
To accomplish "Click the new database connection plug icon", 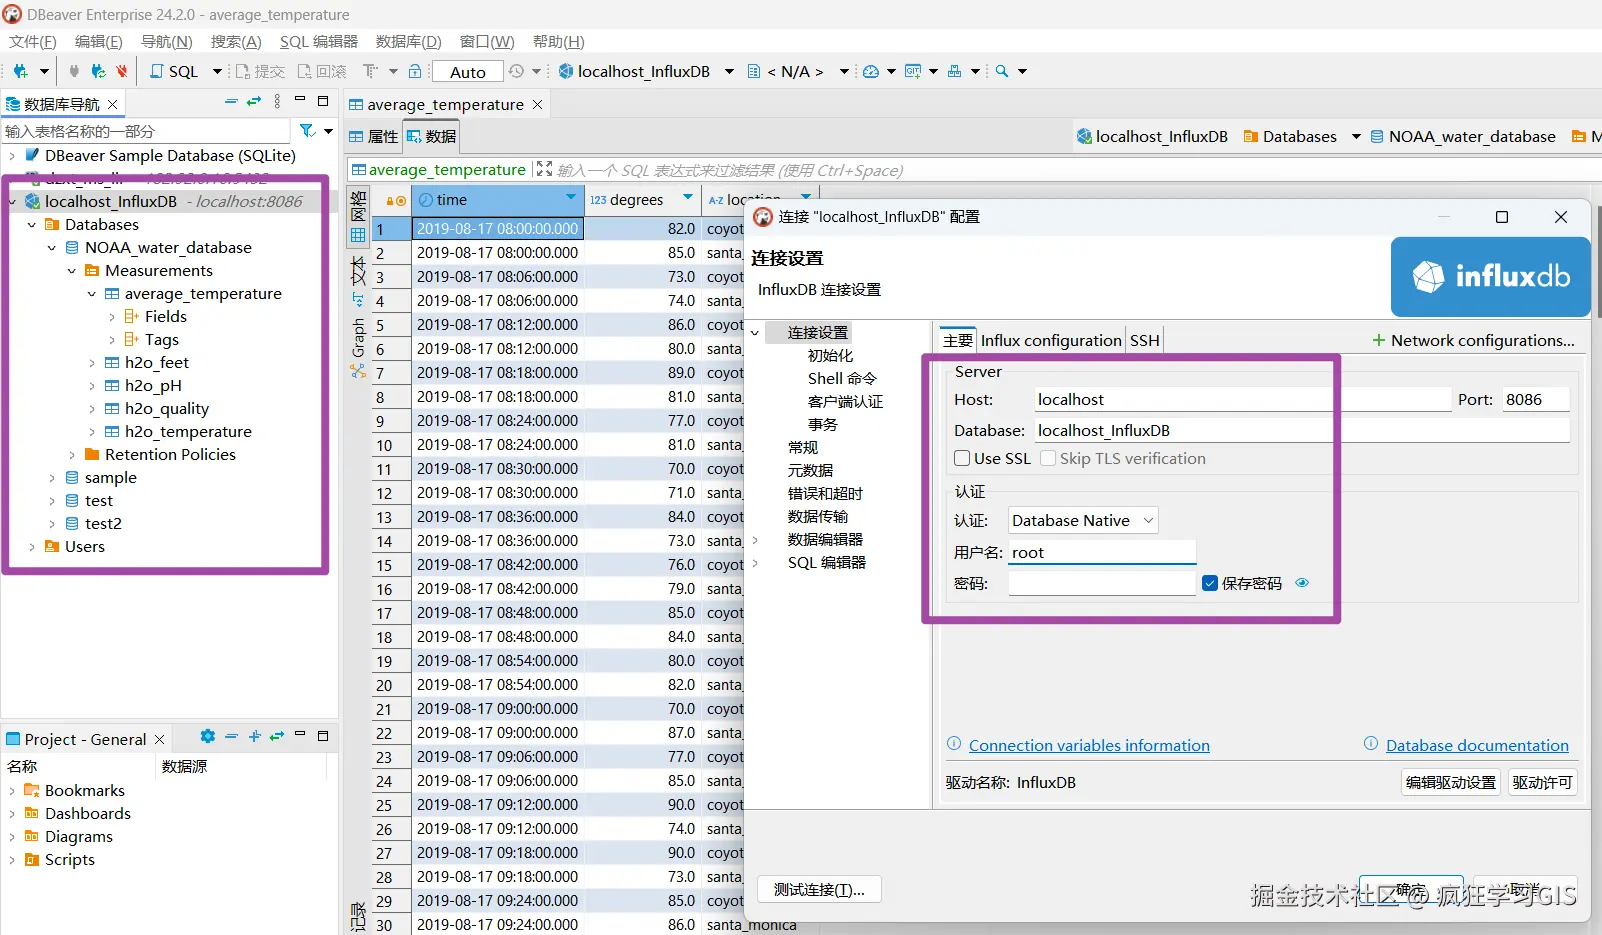I will (x=20, y=71).
